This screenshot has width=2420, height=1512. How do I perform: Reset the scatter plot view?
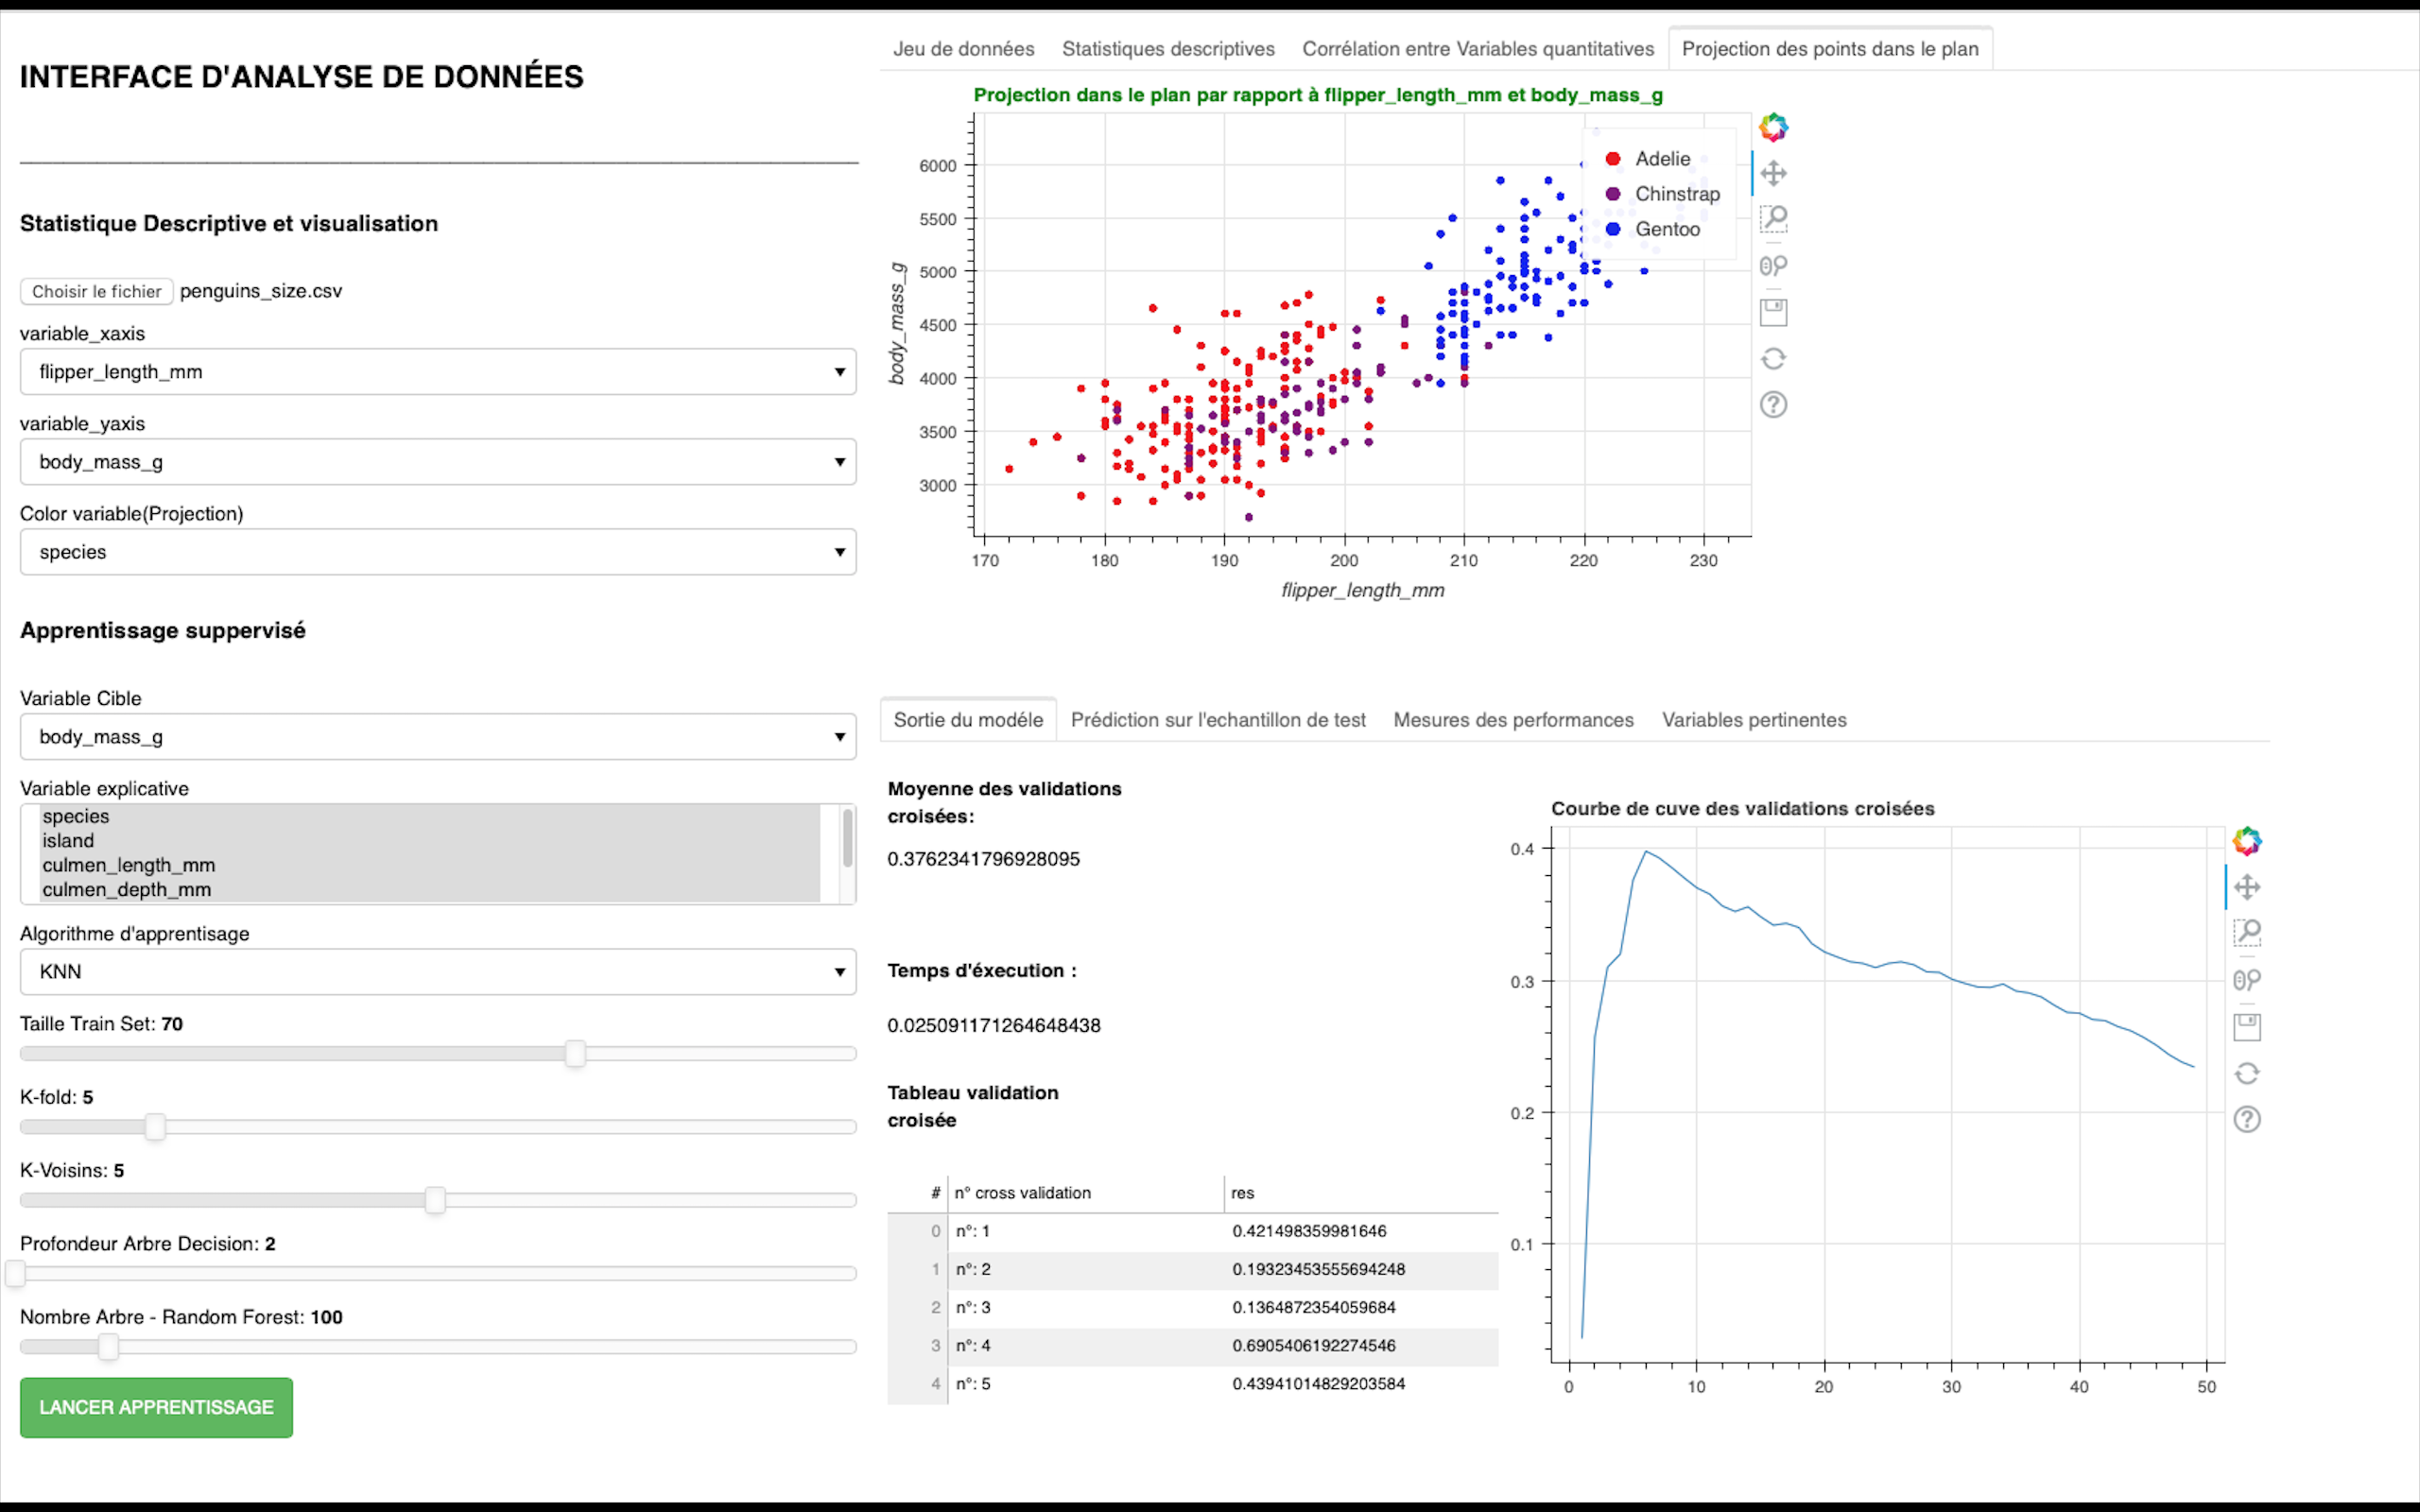coord(1773,358)
